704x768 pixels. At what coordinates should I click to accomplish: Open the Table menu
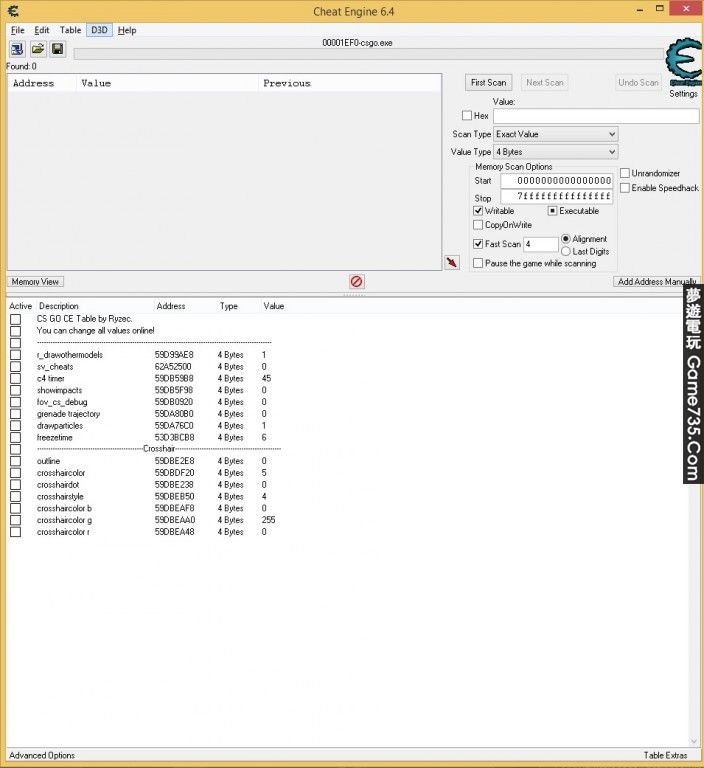tap(71, 30)
